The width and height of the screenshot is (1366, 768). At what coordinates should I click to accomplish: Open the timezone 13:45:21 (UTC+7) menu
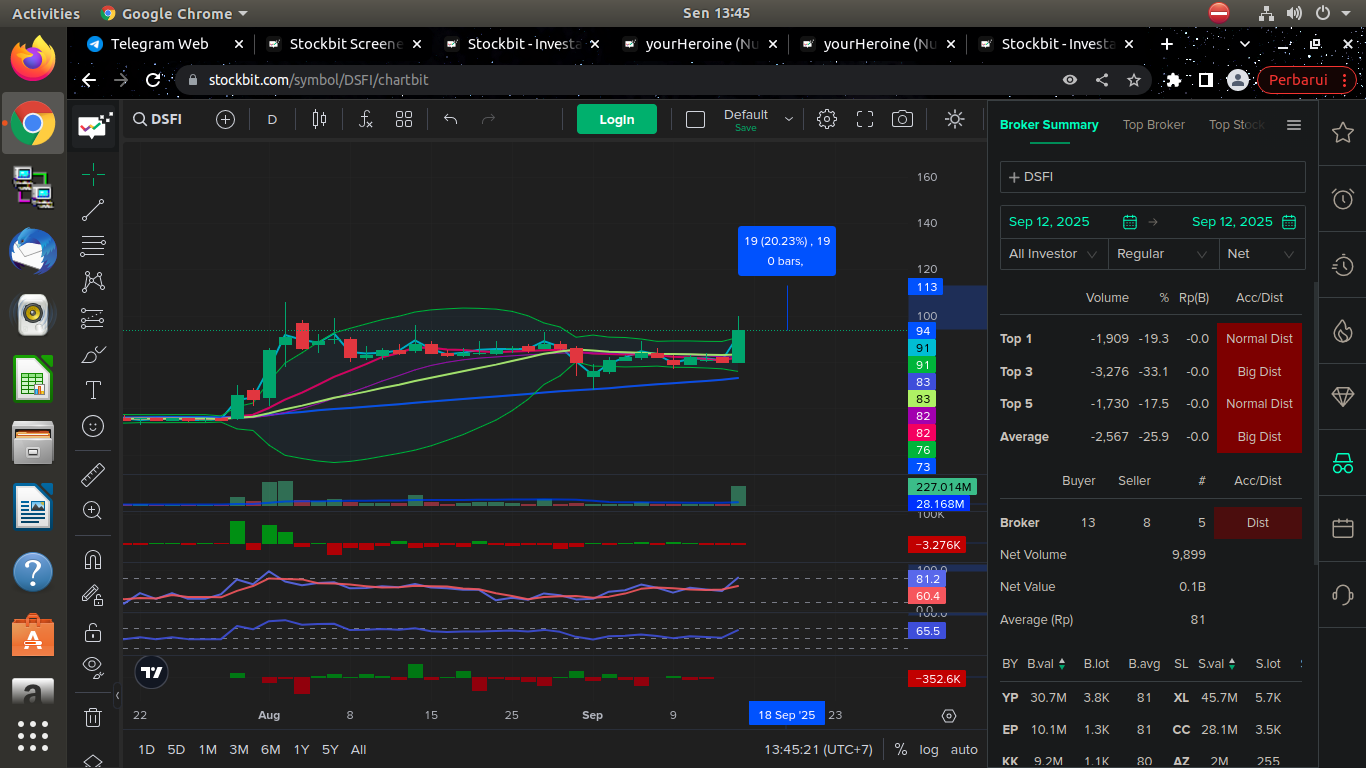[818, 749]
